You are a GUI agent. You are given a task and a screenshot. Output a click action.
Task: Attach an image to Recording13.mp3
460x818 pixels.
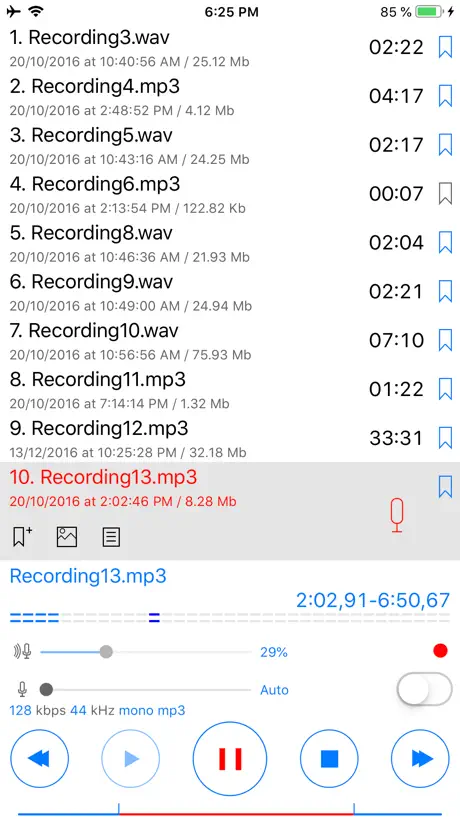[x=67, y=537]
